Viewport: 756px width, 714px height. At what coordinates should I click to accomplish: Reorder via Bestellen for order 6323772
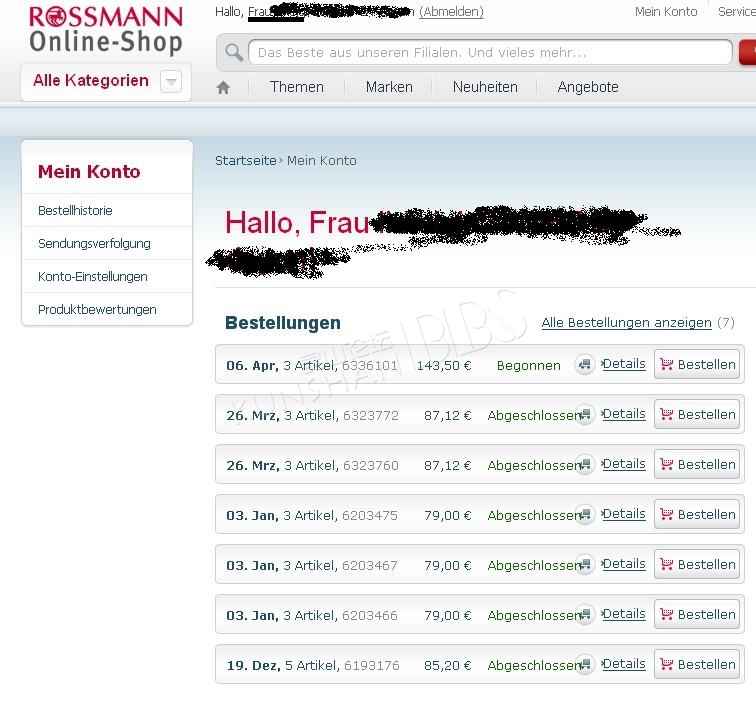(697, 414)
